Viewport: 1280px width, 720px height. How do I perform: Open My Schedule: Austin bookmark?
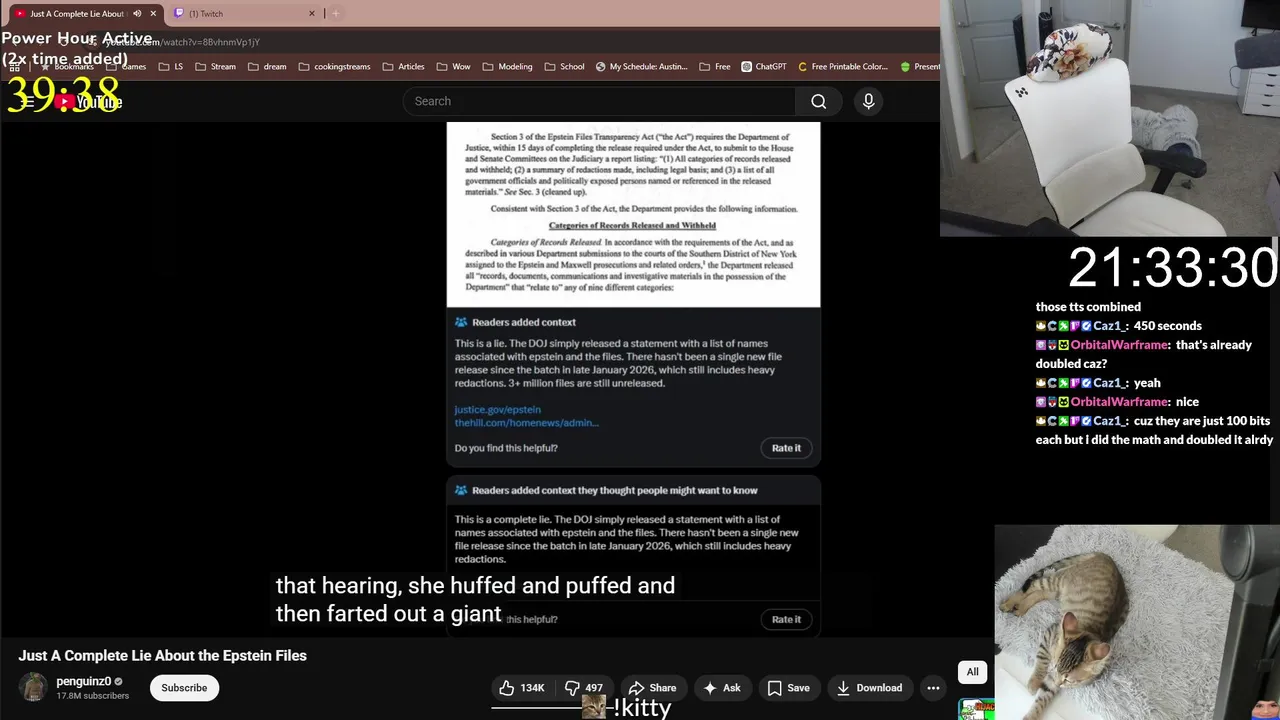click(x=641, y=67)
